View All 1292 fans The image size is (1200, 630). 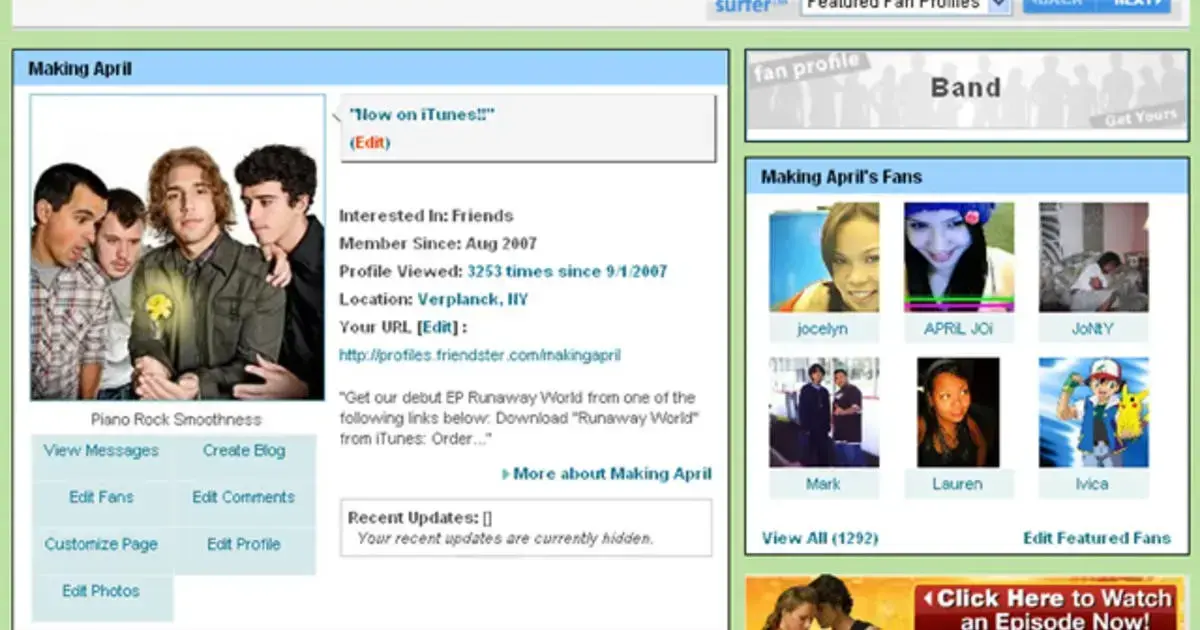(x=819, y=538)
